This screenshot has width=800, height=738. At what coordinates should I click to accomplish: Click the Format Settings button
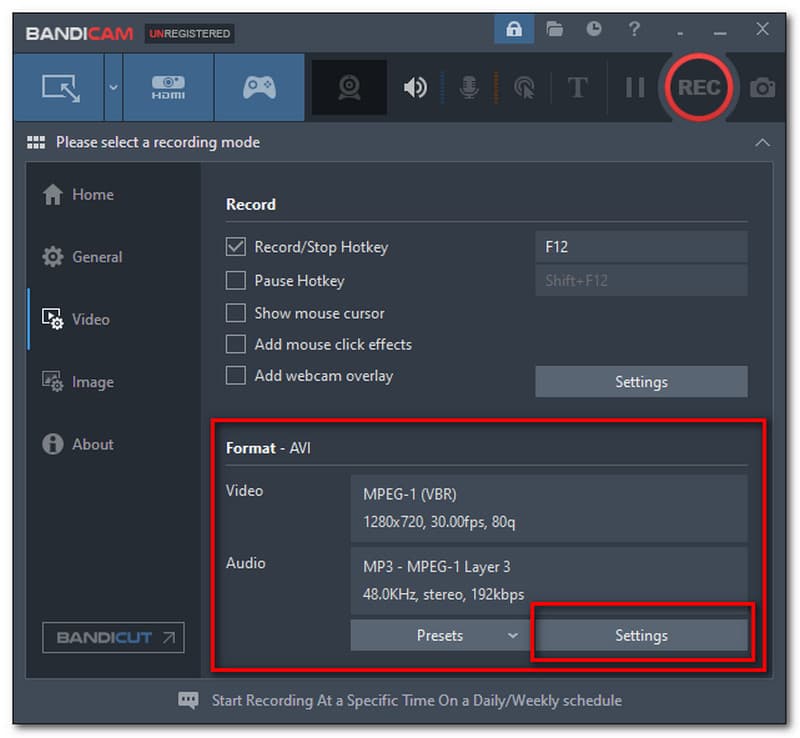coord(641,635)
